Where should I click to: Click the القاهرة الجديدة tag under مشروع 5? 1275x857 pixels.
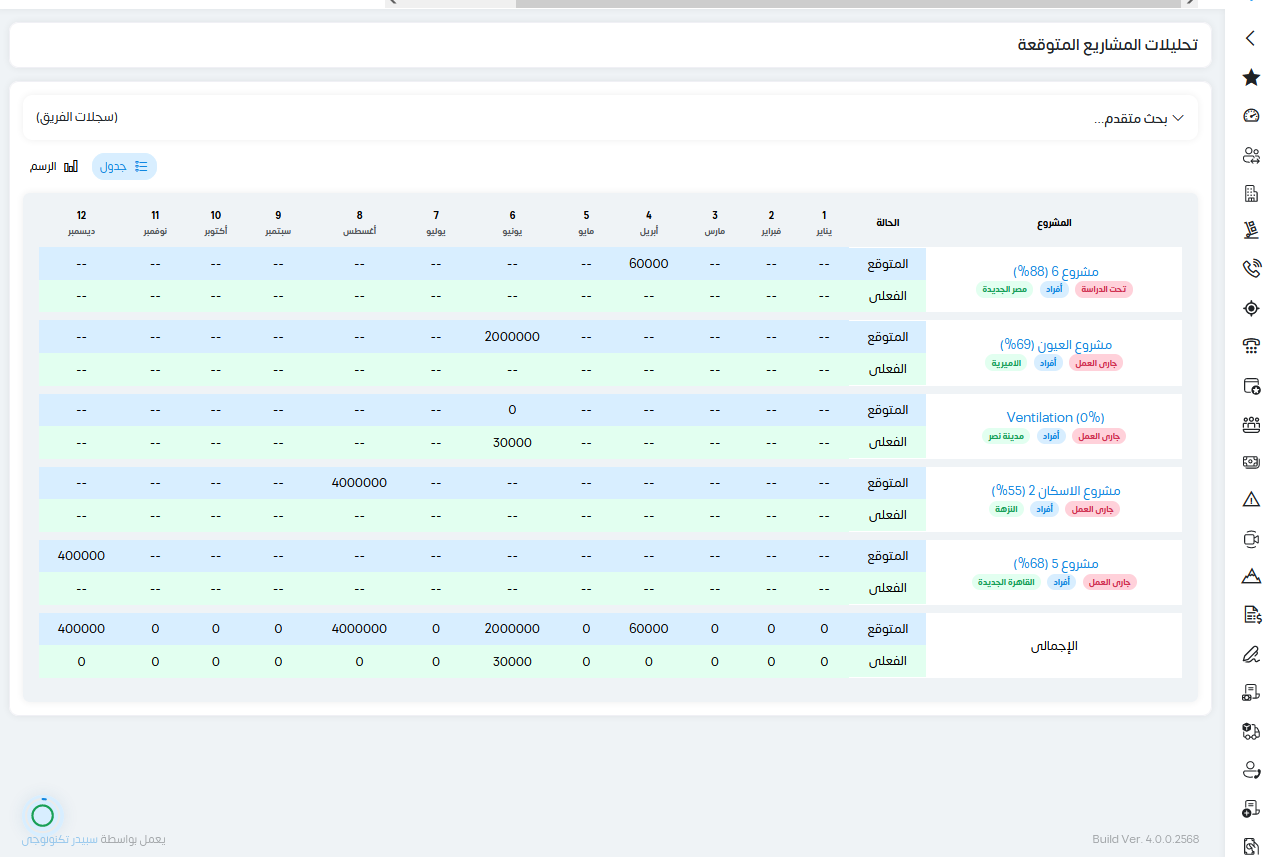[1008, 582]
